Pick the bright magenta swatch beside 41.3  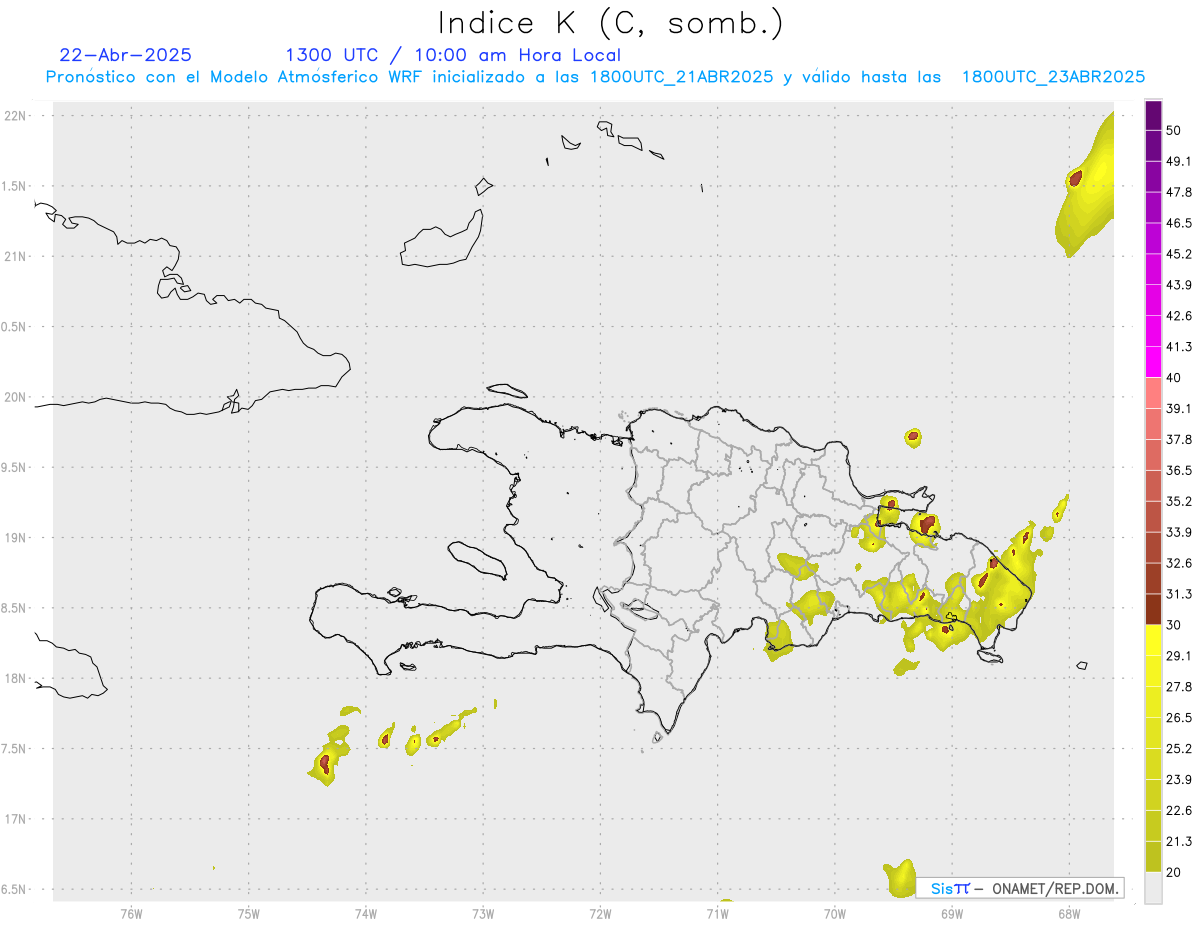pos(1153,360)
